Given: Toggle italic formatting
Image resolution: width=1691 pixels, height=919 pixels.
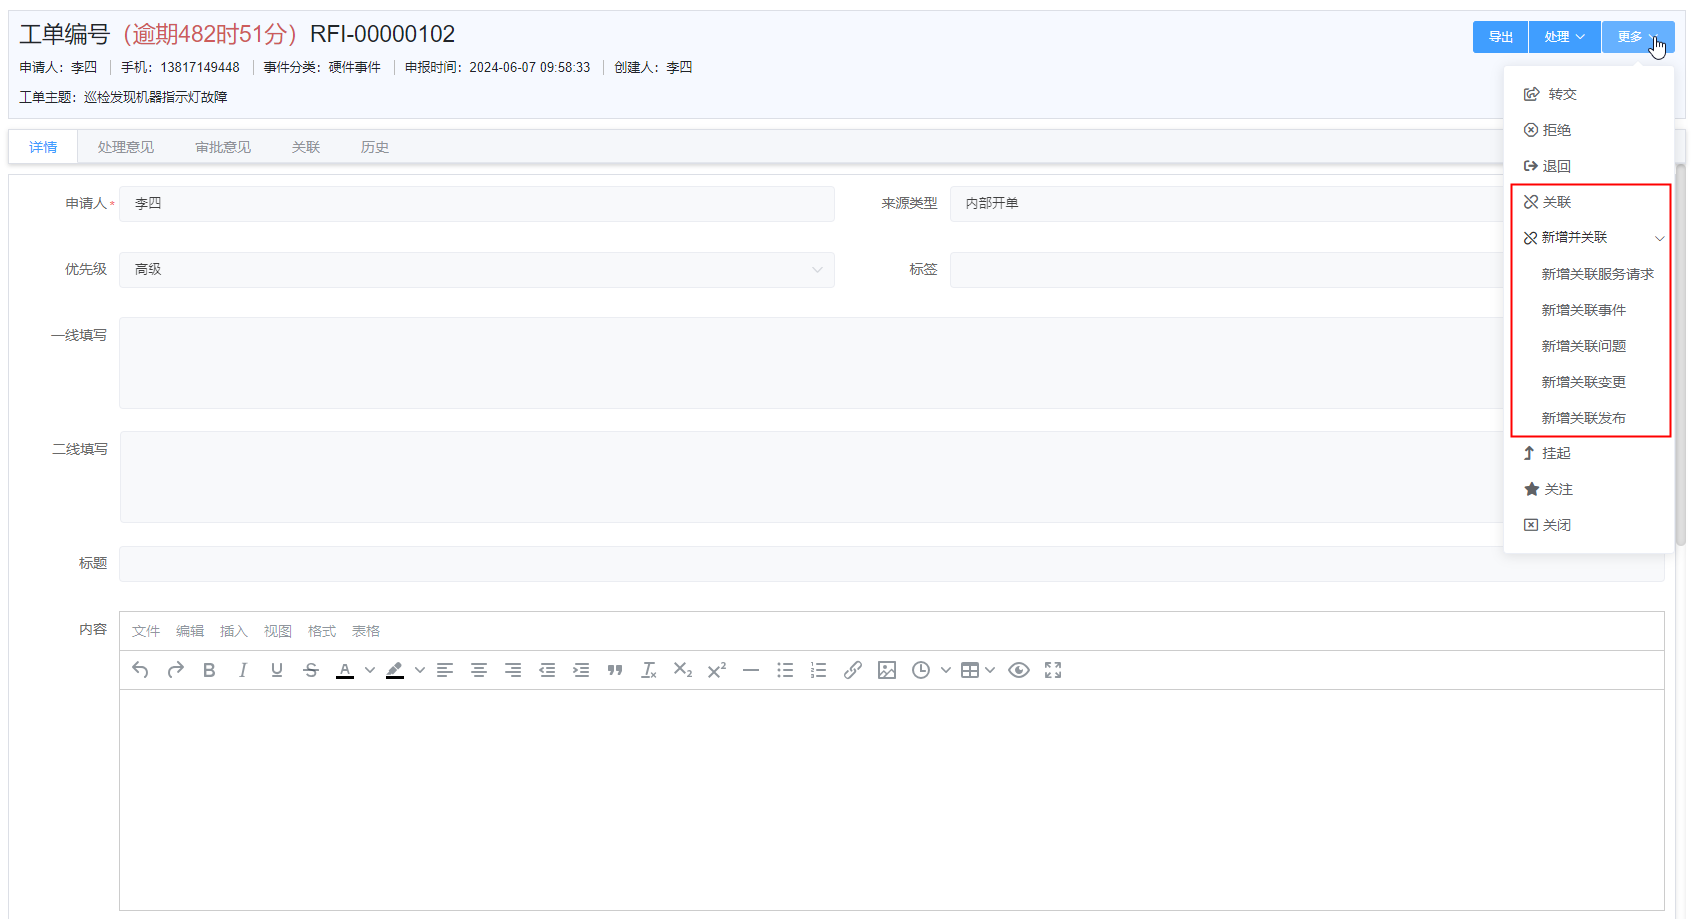Looking at the screenshot, I should click(x=243, y=670).
